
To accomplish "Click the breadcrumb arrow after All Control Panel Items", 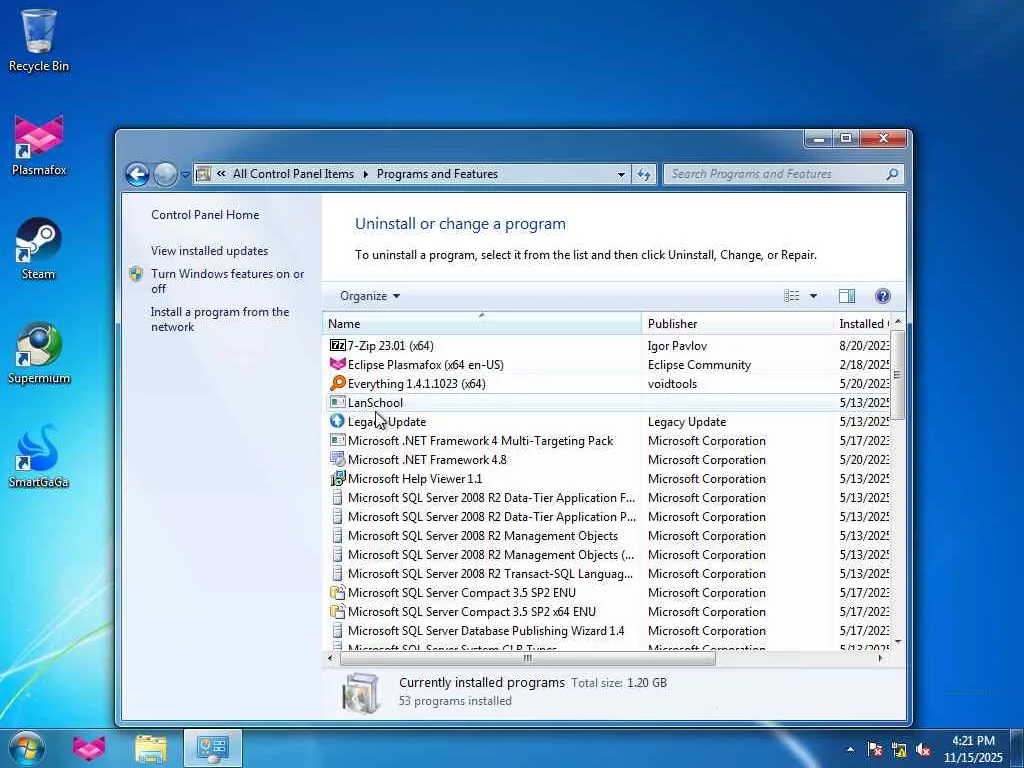I will [365, 174].
